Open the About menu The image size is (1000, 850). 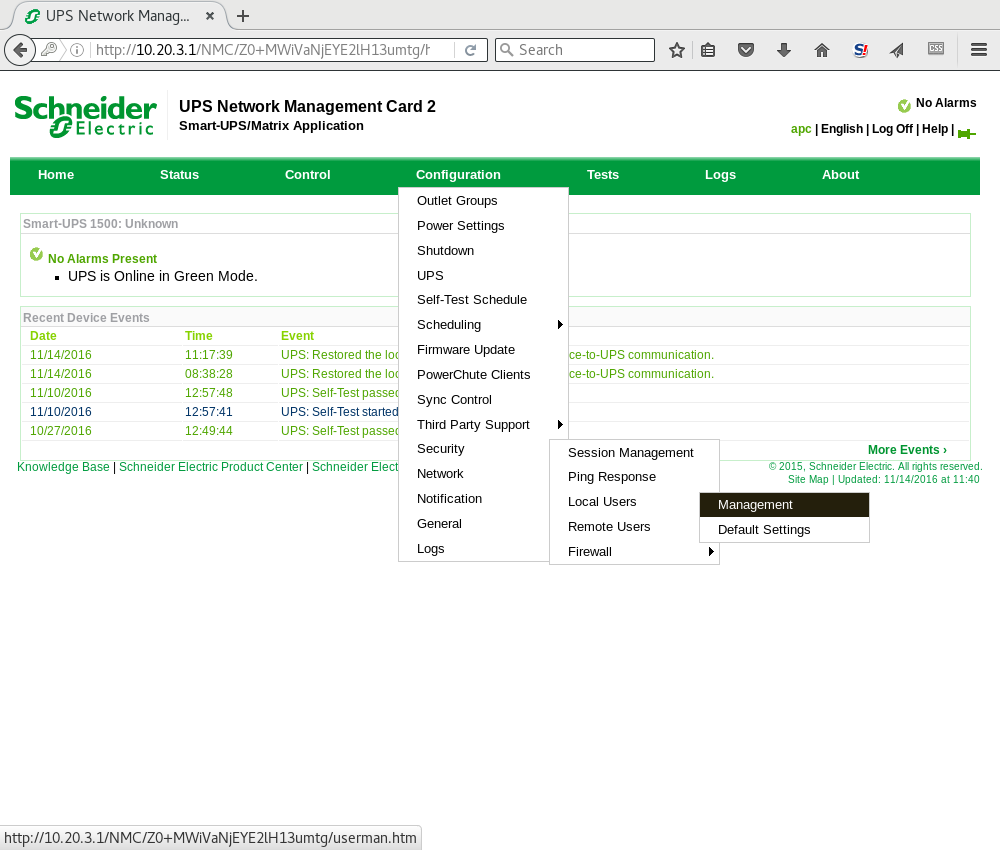840,175
